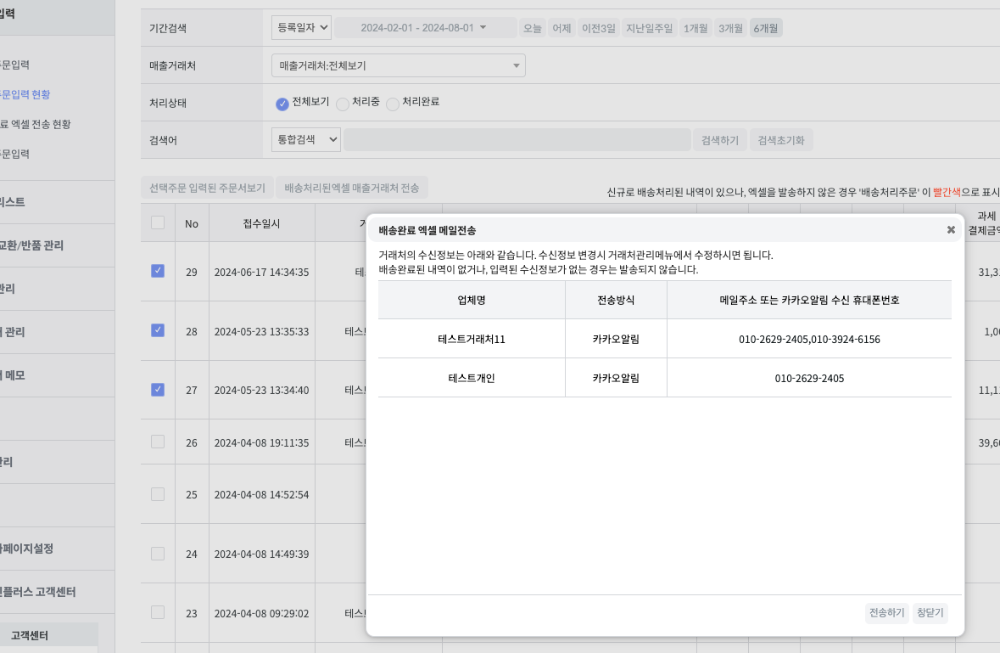Open 엑셀 전송 현황 in the sidebar
1000x653 pixels.
click(35, 124)
